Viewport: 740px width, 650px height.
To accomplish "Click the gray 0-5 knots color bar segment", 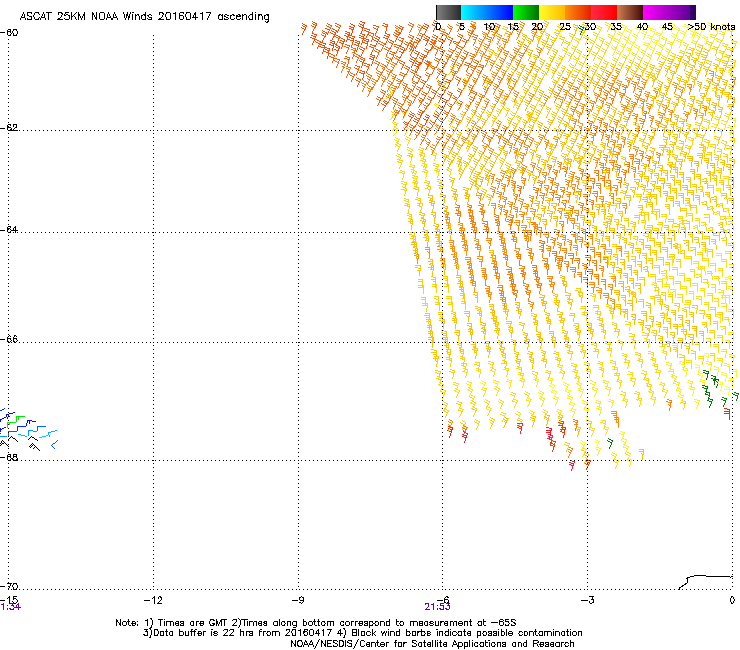I will 448,12.
